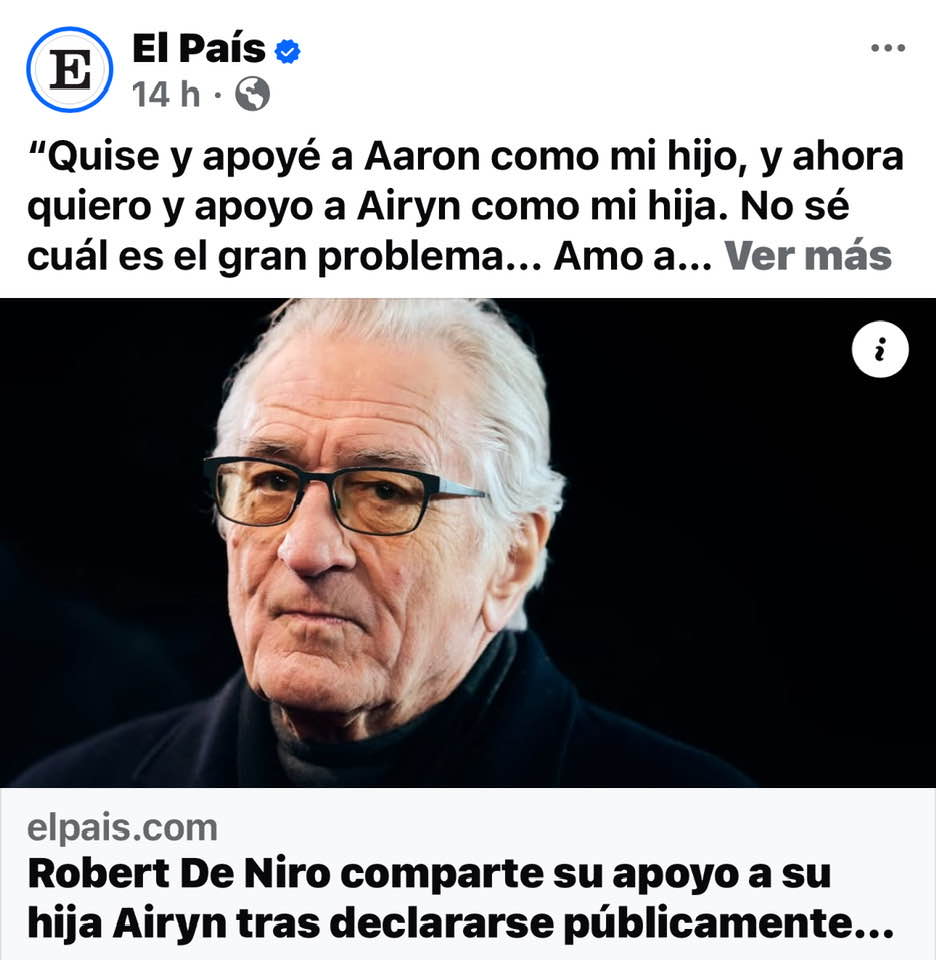Click the E logo inside the avatar
The image size is (936, 960).
pos(70,69)
